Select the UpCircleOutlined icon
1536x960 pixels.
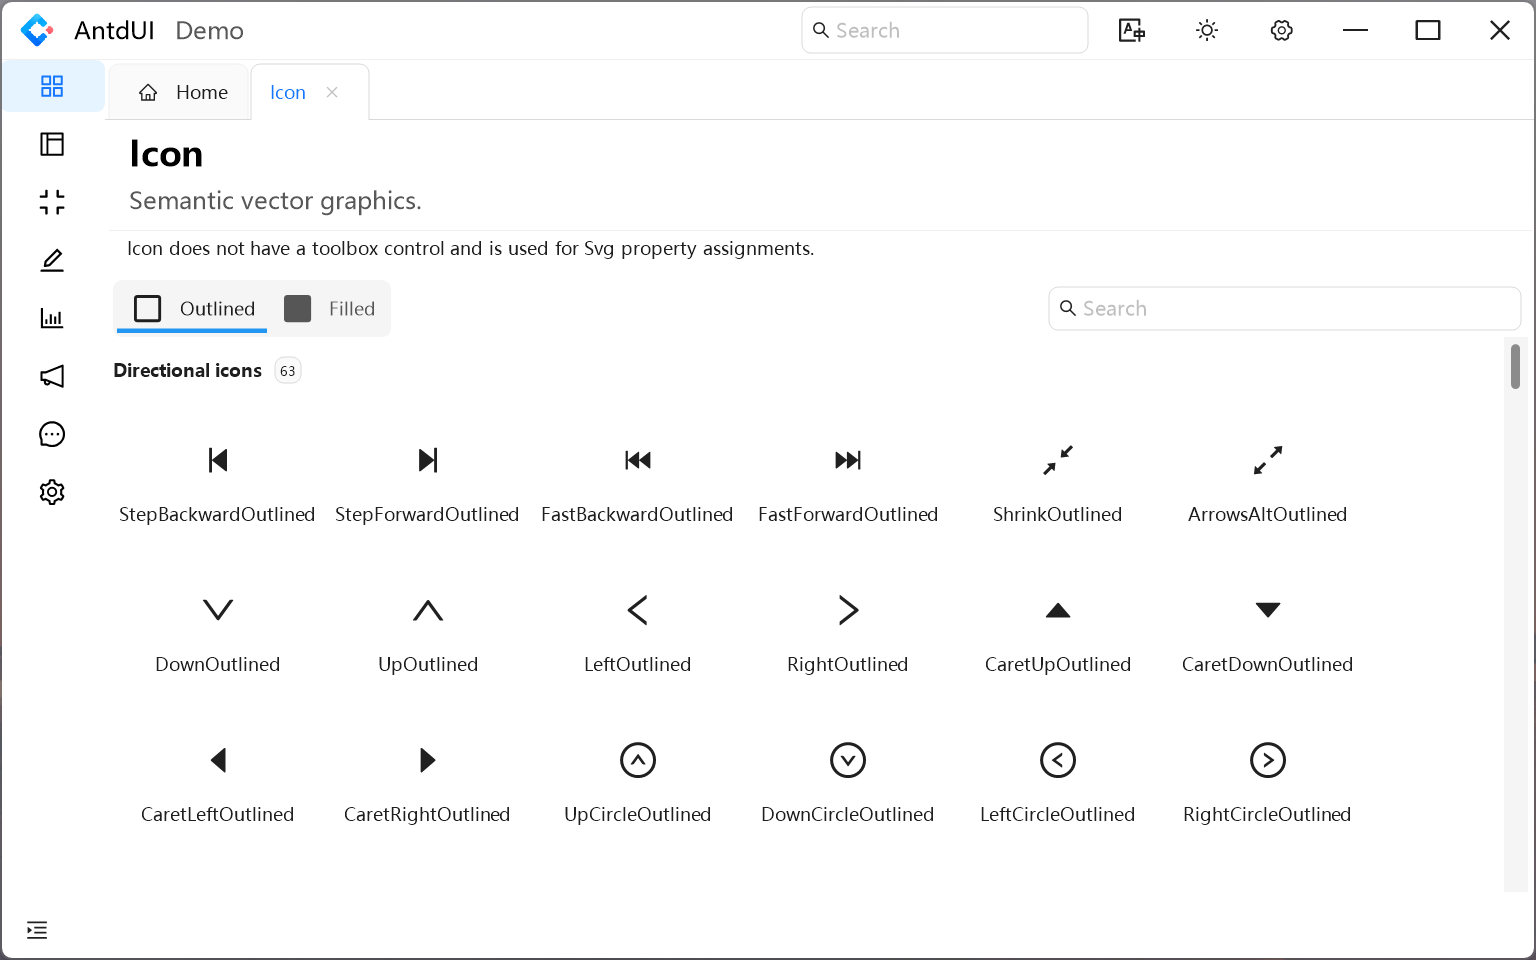638,760
